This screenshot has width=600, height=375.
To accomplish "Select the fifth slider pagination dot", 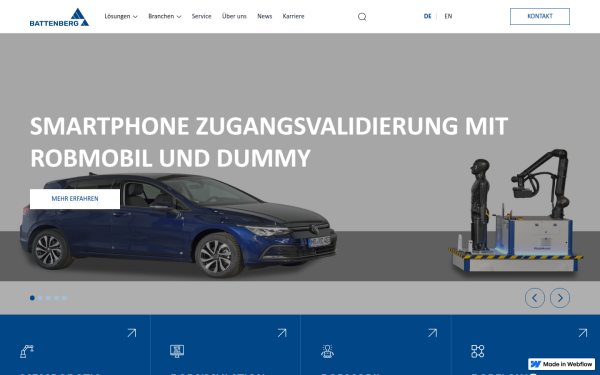I will point(64,298).
